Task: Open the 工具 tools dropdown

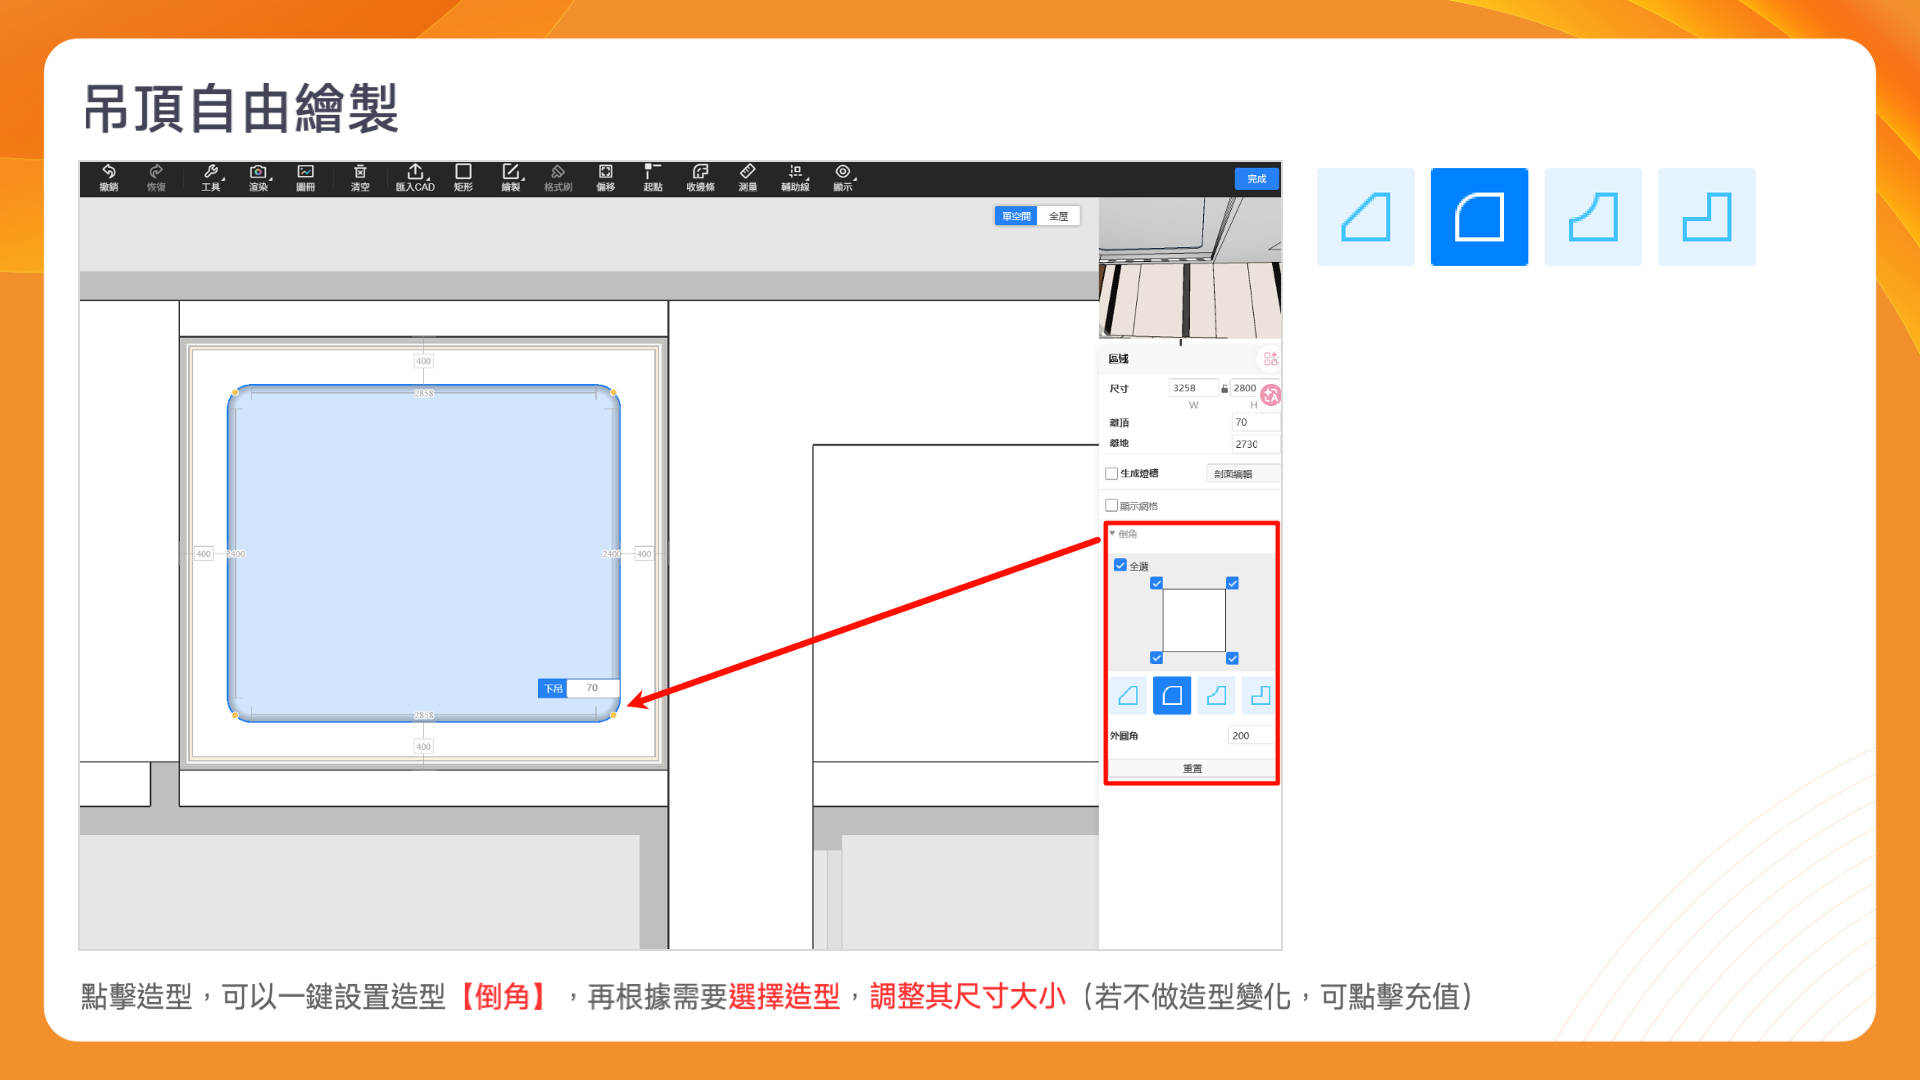Action: [x=211, y=177]
